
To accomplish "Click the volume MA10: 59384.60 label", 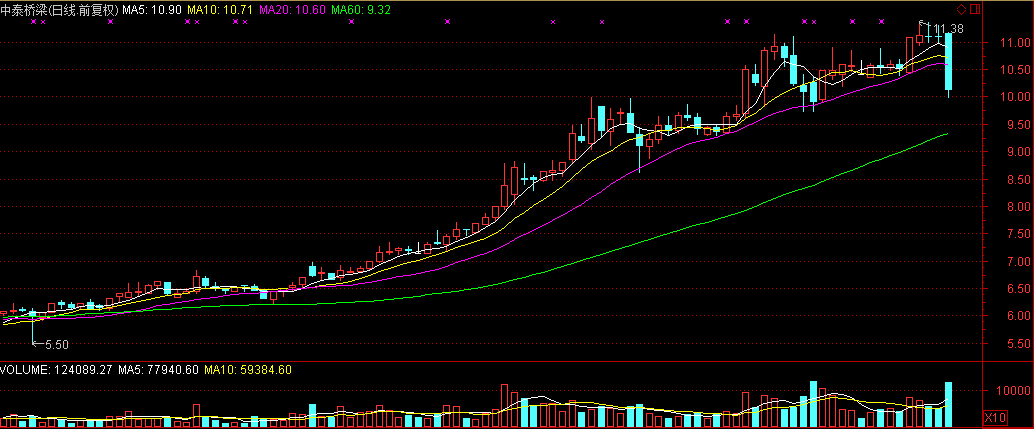I will click(x=248, y=370).
